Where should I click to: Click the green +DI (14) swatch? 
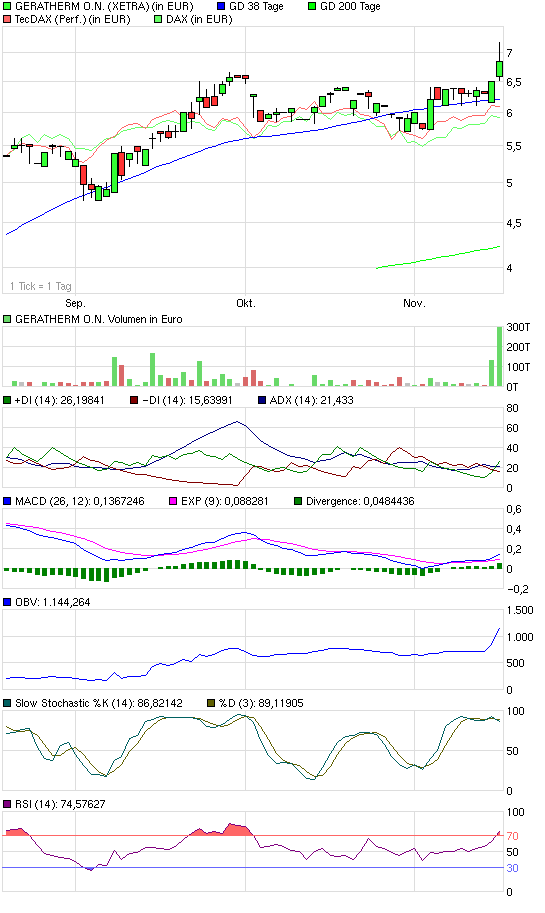[x=7, y=400]
